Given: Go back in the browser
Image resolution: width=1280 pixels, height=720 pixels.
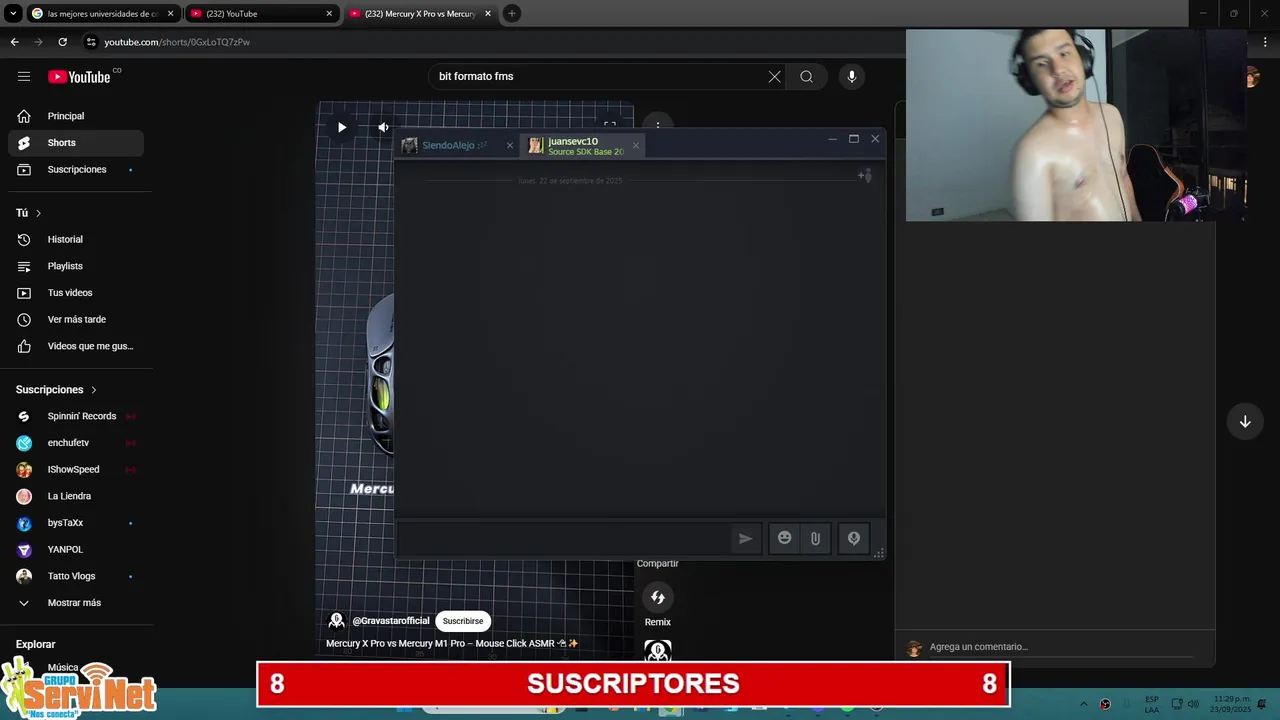Looking at the screenshot, I should pos(14,42).
